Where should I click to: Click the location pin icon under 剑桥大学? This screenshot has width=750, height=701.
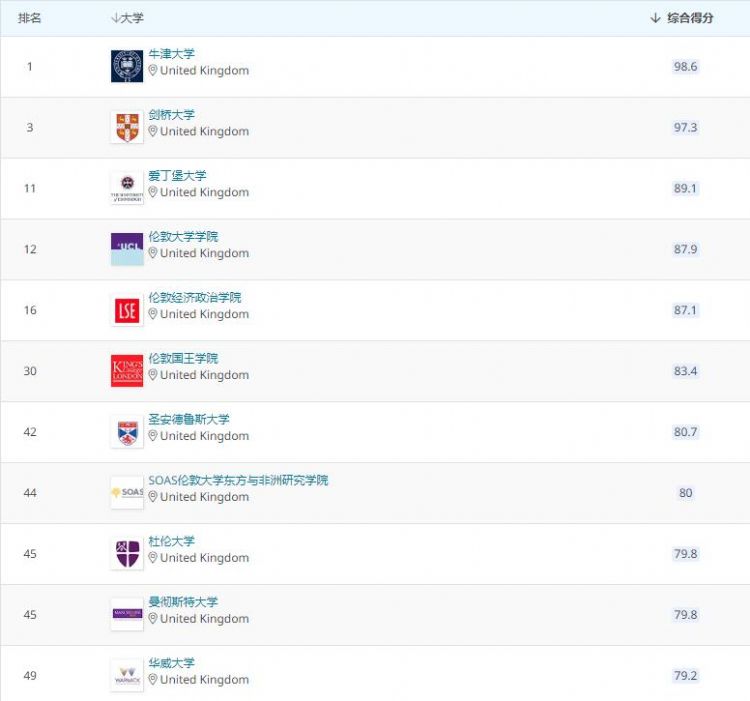pos(153,132)
